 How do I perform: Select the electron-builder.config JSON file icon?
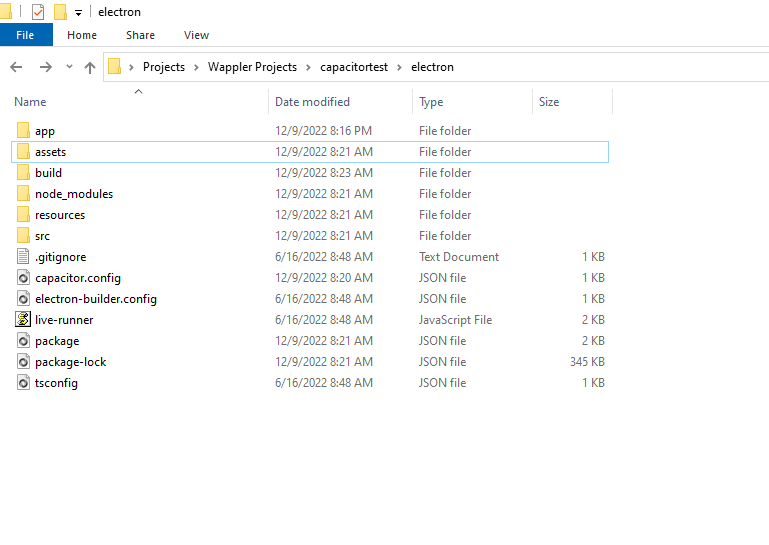click(x=23, y=299)
